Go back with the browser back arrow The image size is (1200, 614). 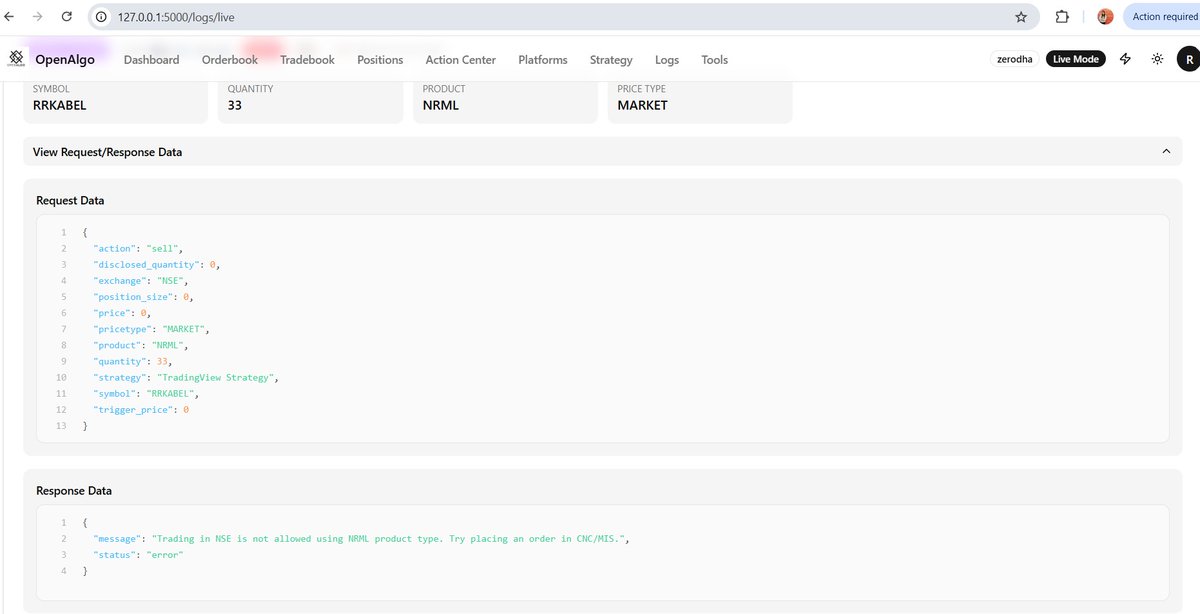10,17
